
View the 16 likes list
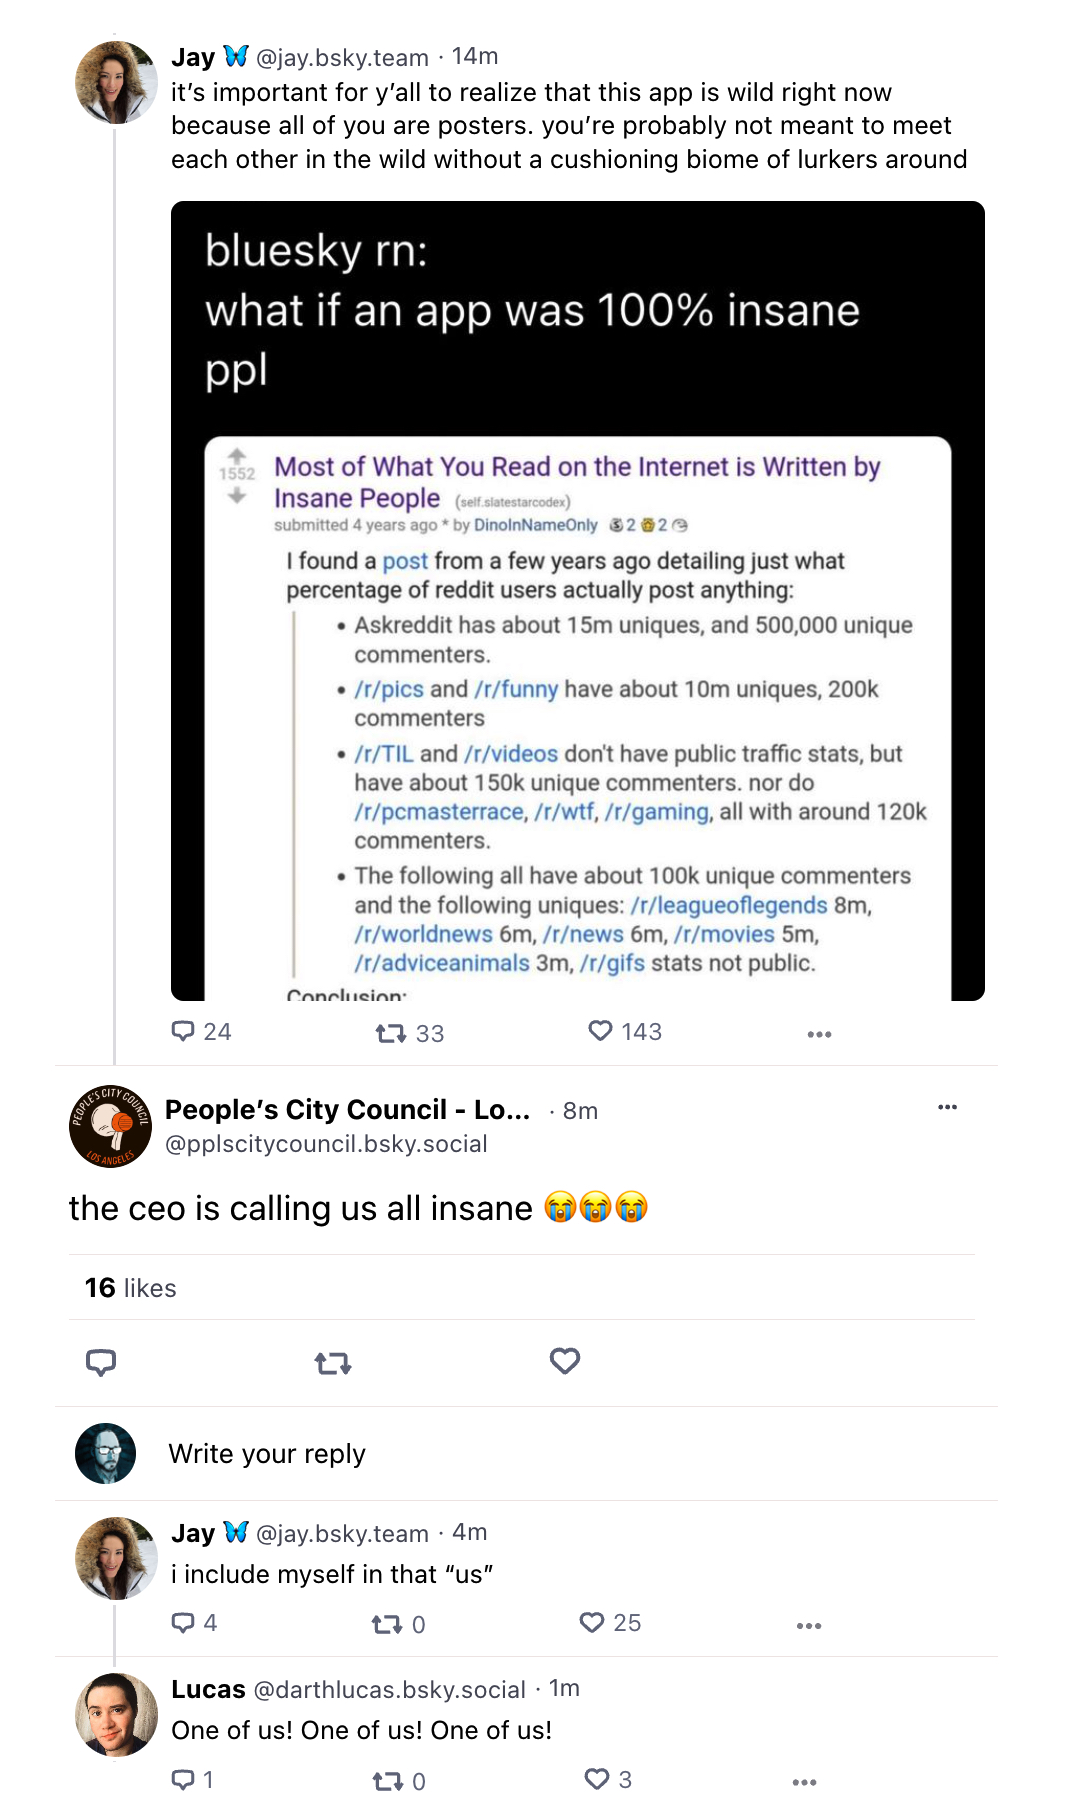coord(131,1288)
